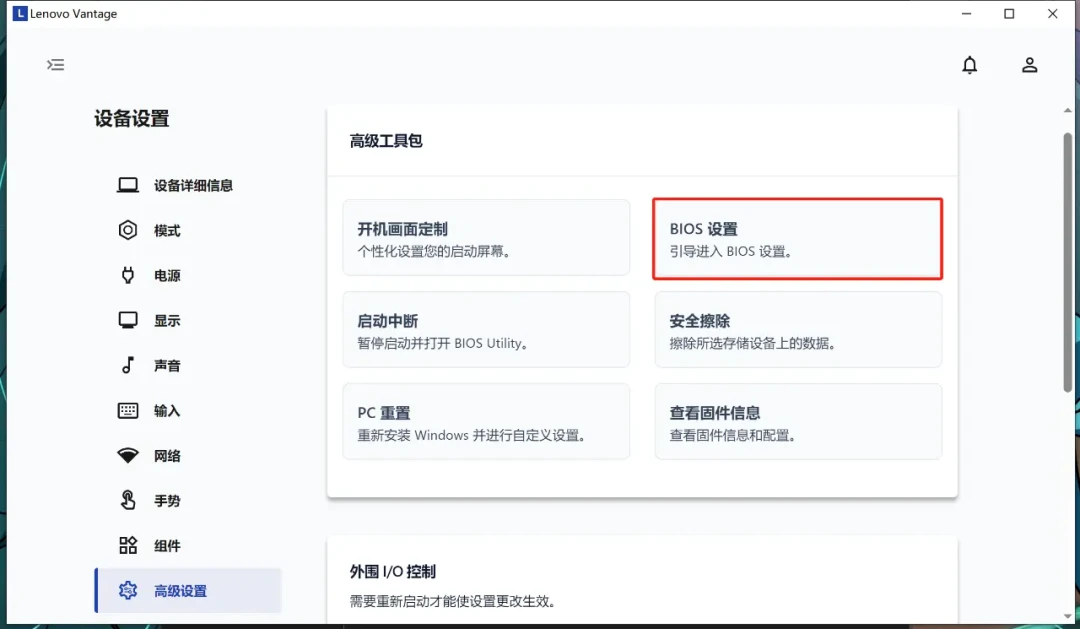Go to the 组件 page
The width and height of the screenshot is (1080, 629).
(188, 546)
